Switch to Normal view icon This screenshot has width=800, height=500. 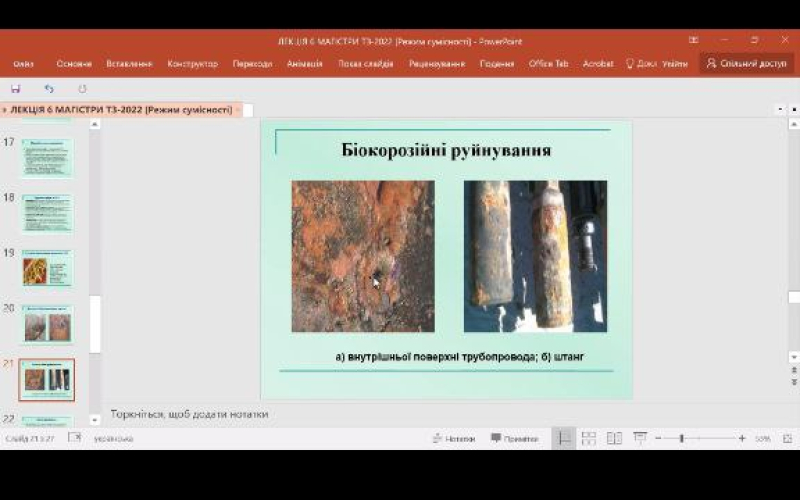(563, 439)
